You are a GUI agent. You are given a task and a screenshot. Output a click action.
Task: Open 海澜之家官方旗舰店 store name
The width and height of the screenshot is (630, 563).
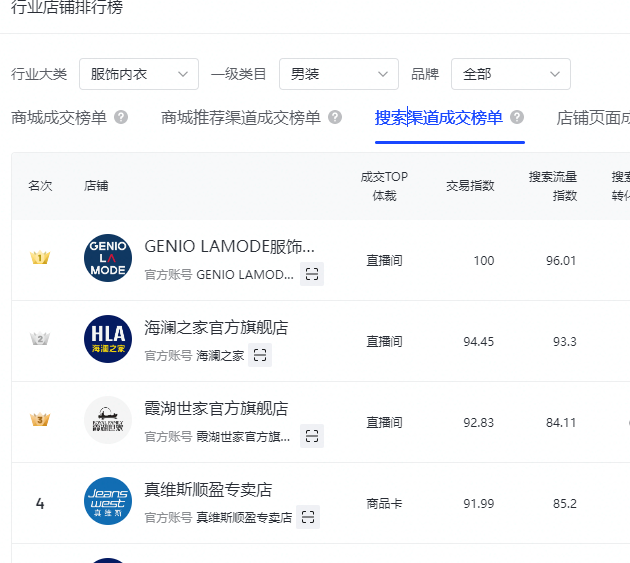216,328
